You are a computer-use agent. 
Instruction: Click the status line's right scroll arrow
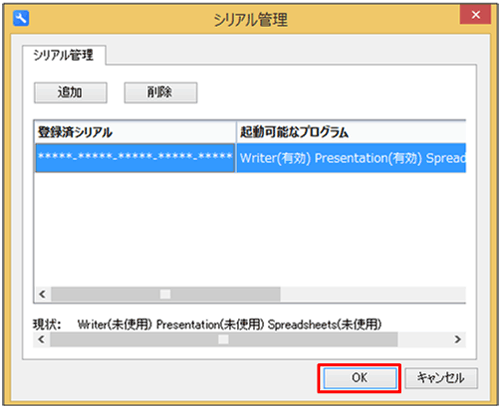click(457, 339)
